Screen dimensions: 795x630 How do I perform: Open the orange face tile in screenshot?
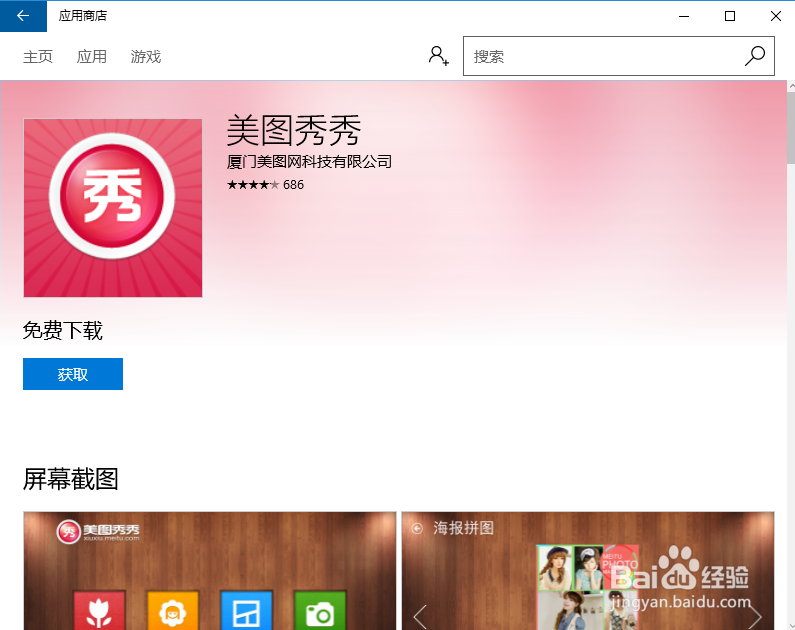pos(173,610)
